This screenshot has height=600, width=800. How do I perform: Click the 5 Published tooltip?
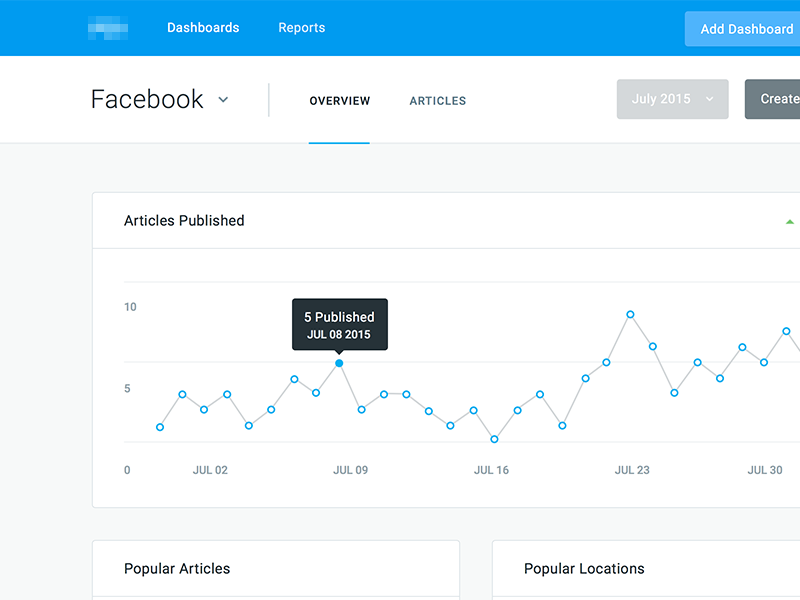340,323
